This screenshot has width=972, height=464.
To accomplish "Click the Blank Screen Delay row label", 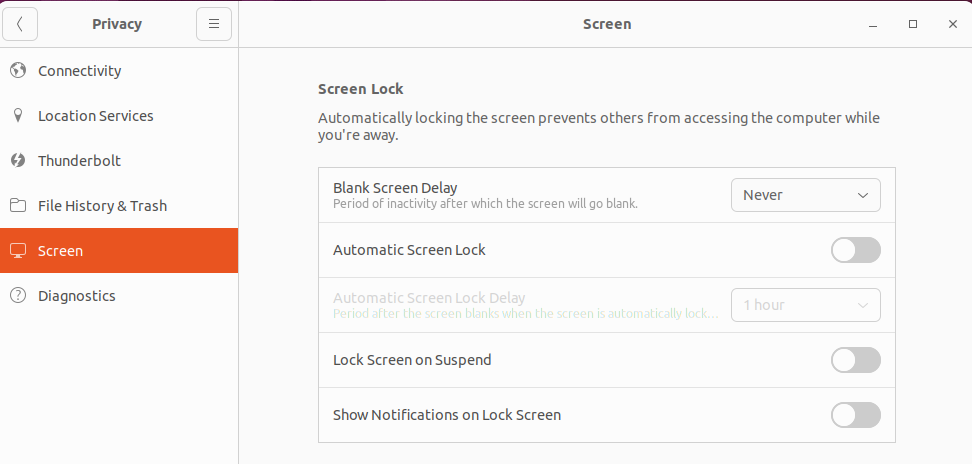I will coord(395,188).
